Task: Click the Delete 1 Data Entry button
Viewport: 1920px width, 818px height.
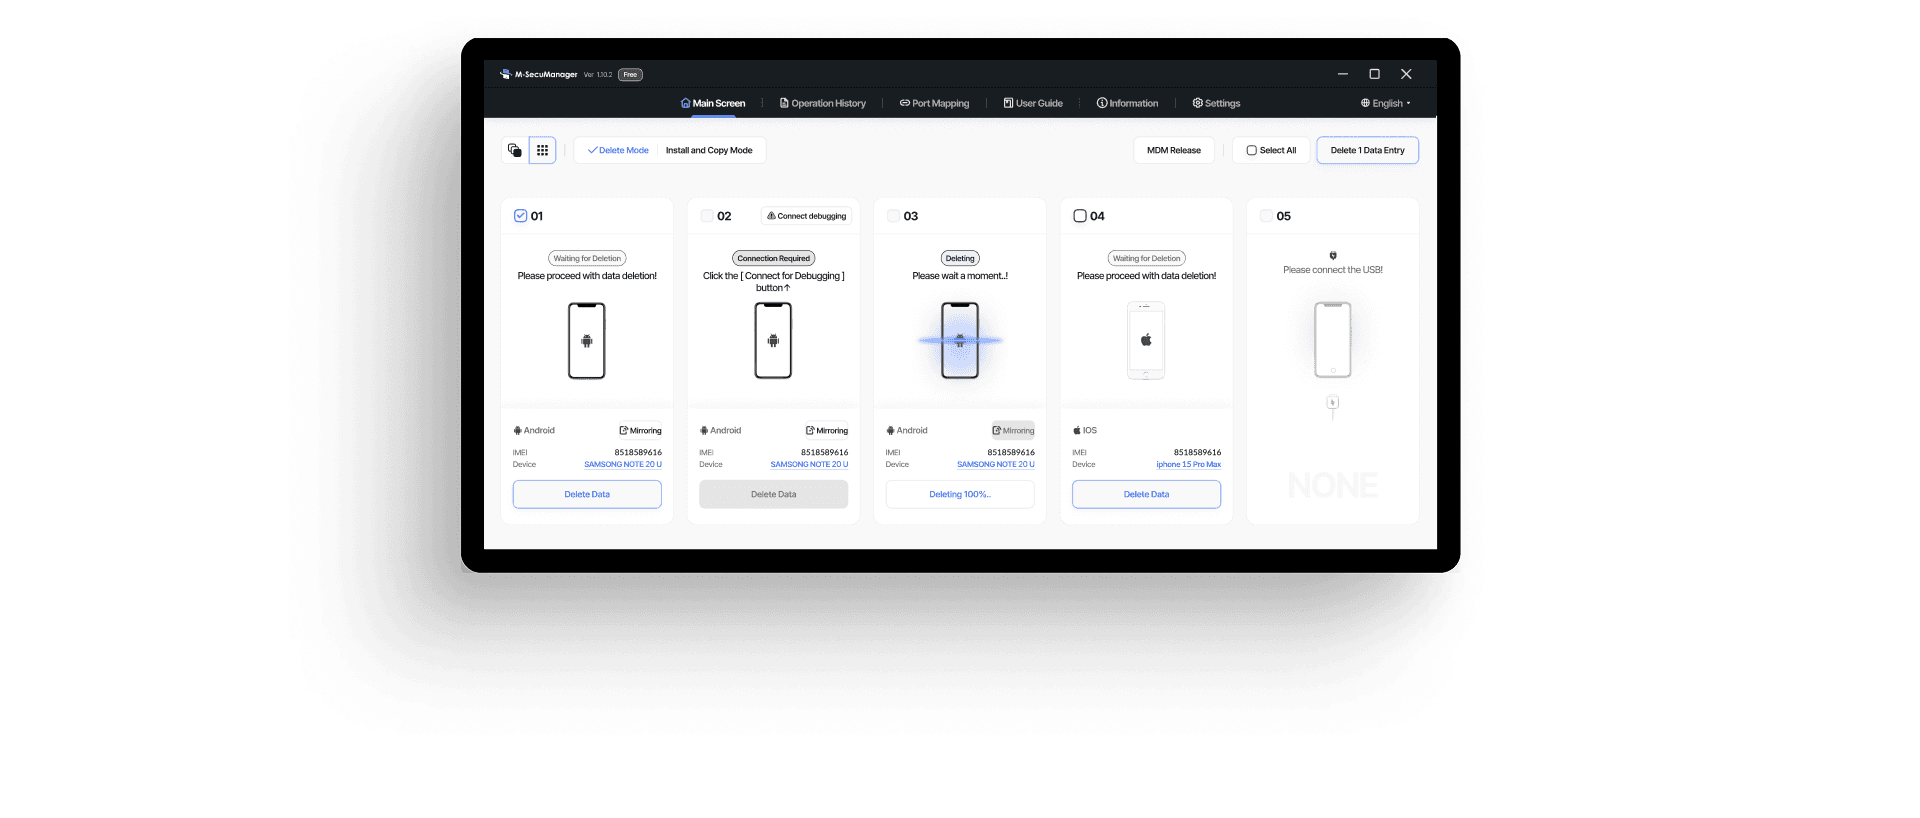Action: 1367,151
